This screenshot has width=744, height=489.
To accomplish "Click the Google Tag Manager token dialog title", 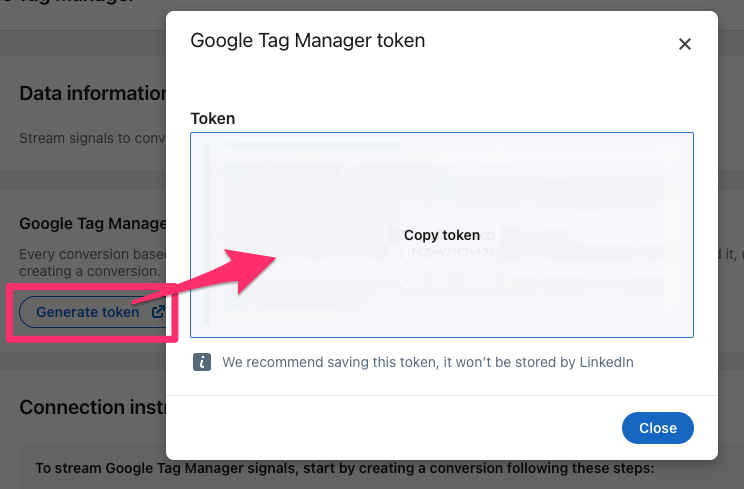I will tap(307, 40).
